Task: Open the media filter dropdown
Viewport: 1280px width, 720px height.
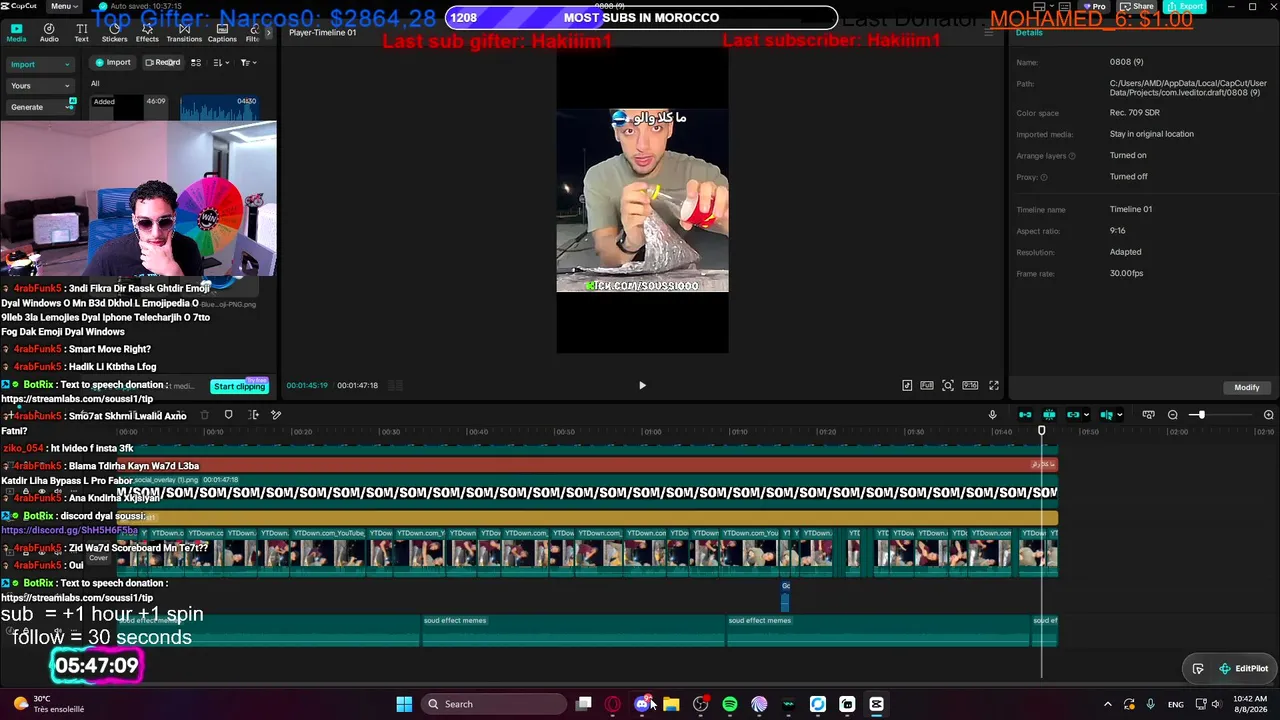Action: tap(249, 62)
